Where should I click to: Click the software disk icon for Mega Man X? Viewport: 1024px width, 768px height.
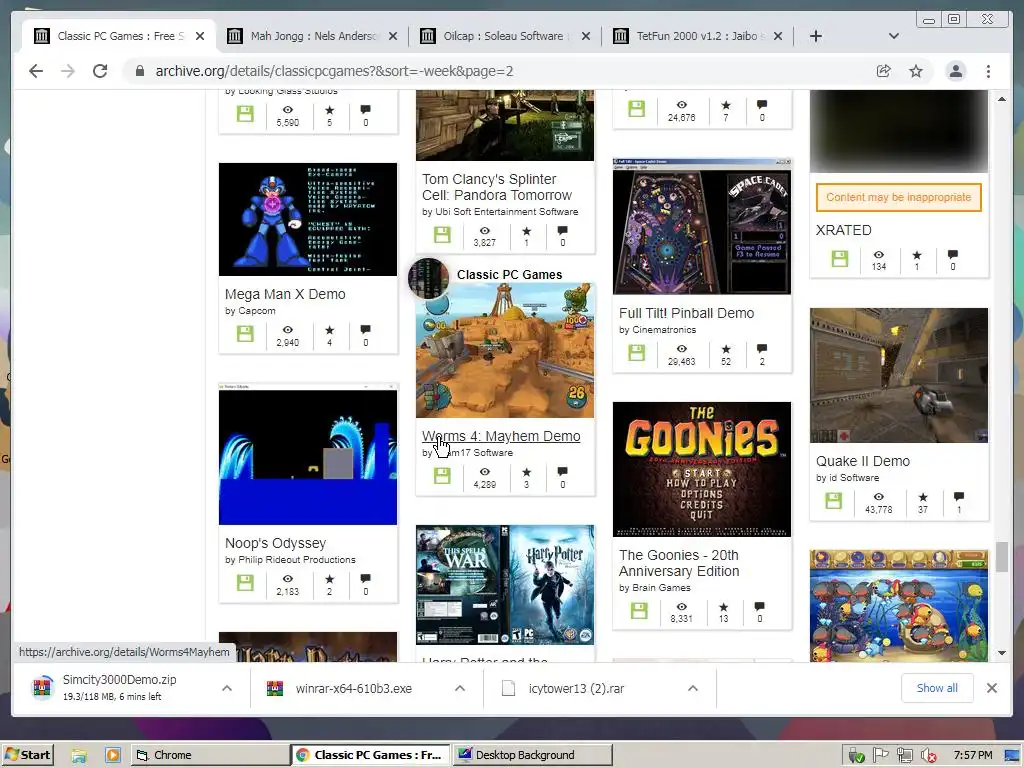(x=245, y=334)
